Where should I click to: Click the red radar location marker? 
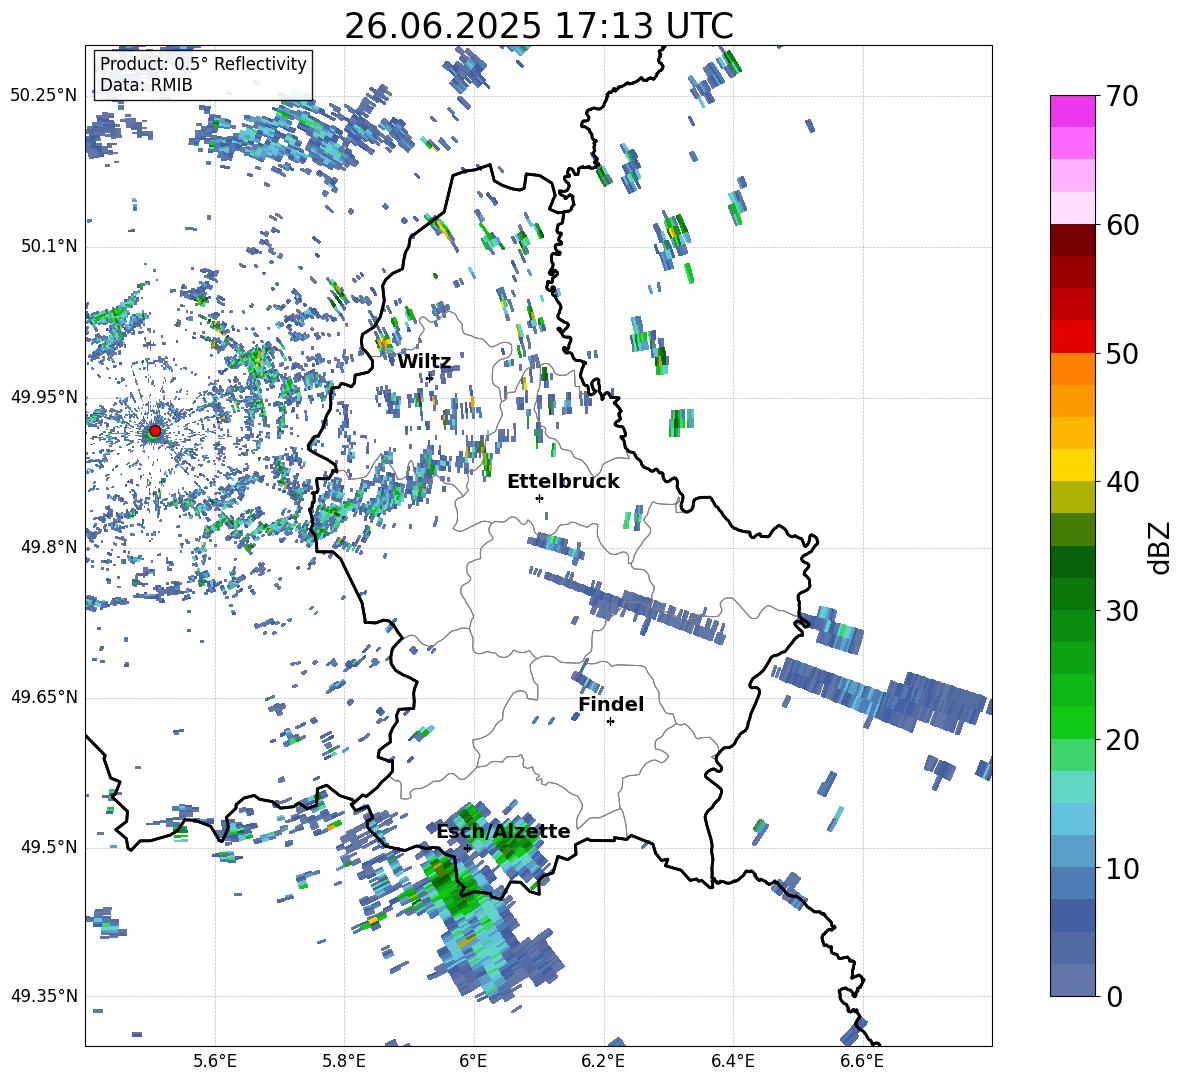(155, 431)
